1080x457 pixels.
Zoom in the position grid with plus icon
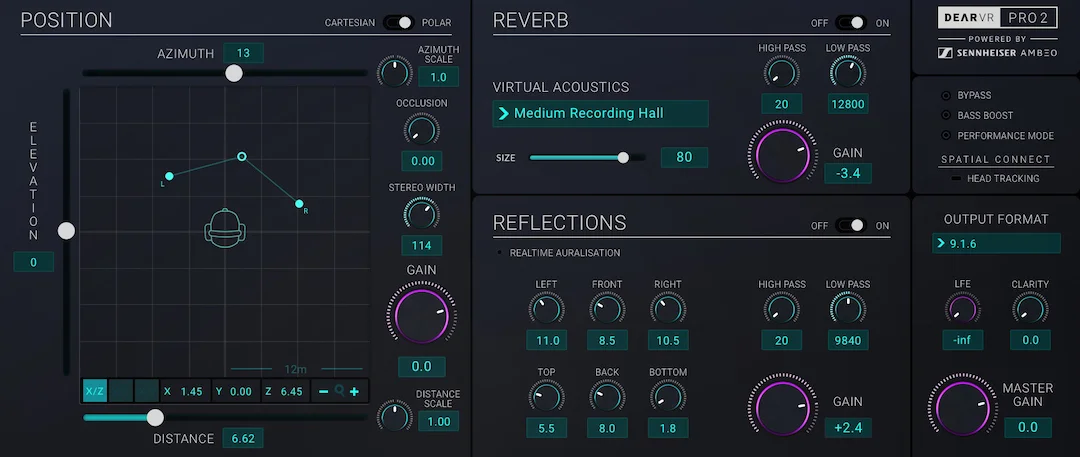[354, 392]
